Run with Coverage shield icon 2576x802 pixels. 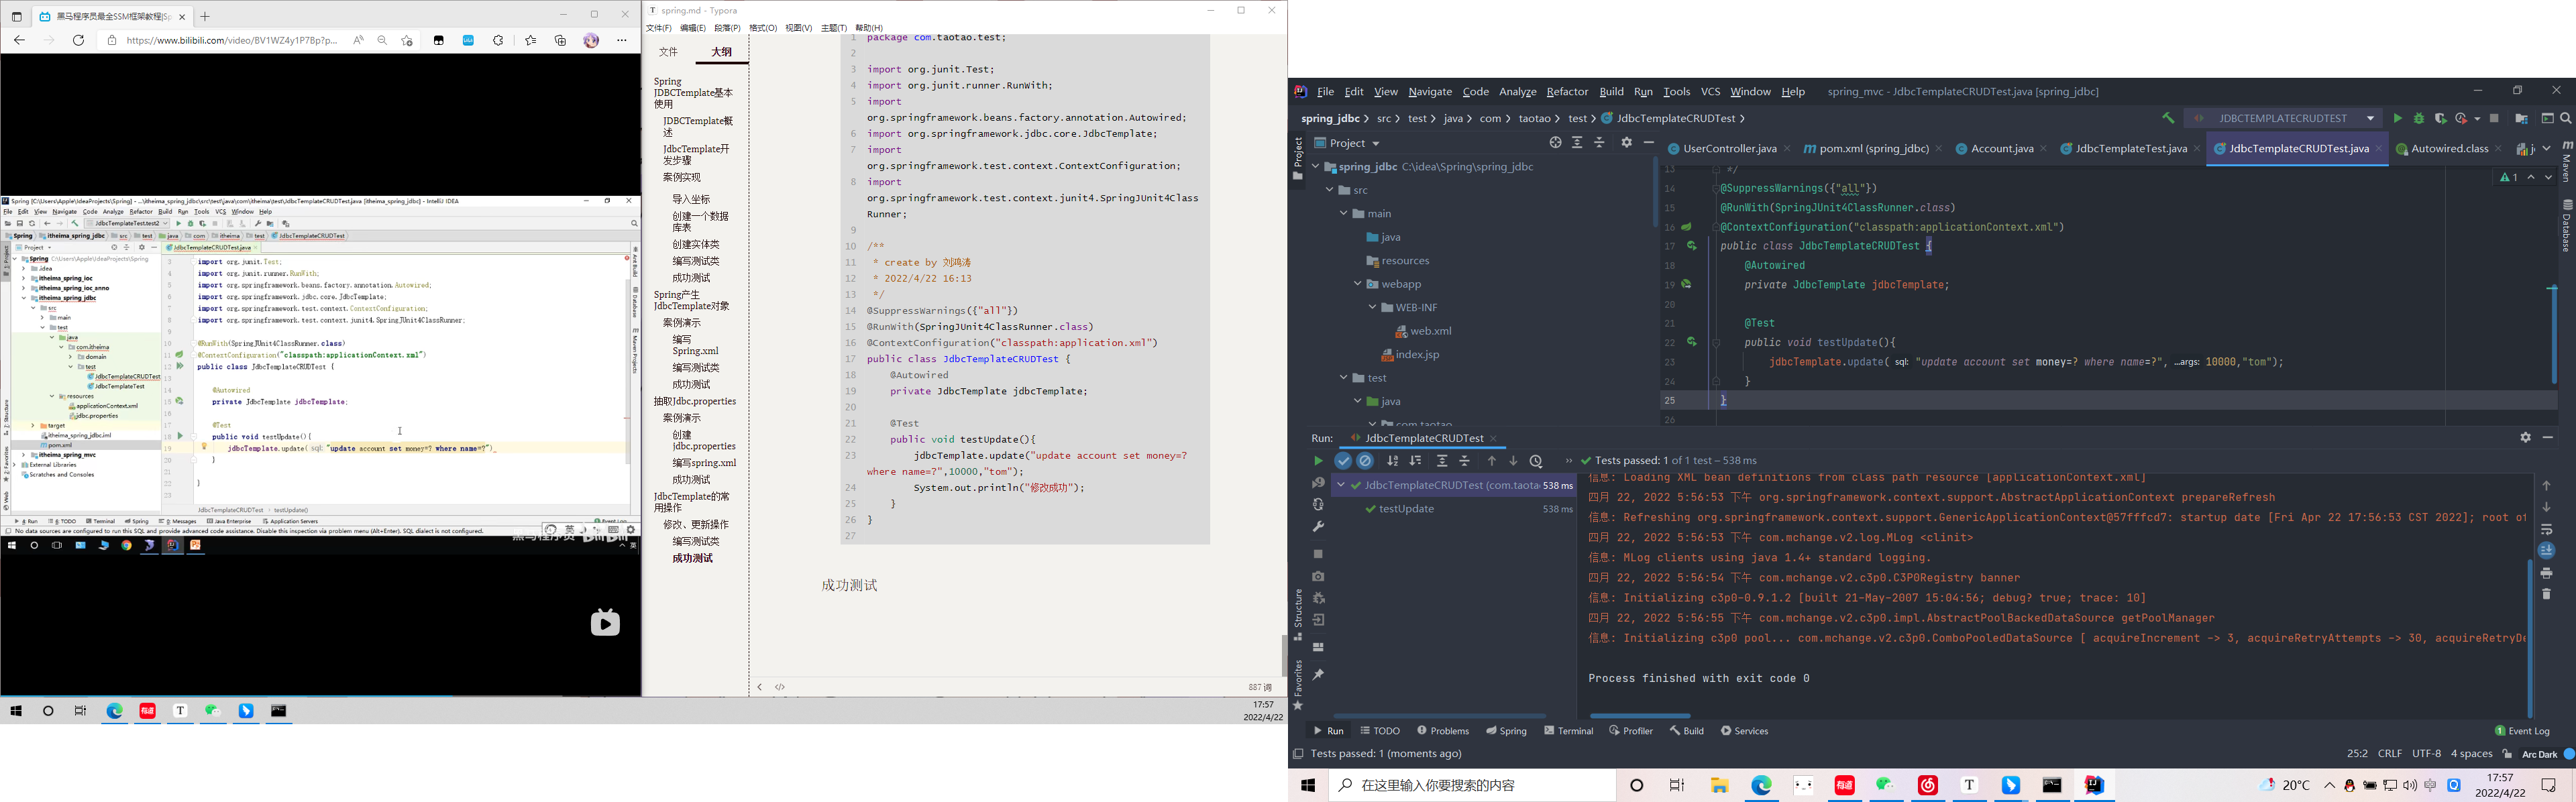[x=2441, y=118]
